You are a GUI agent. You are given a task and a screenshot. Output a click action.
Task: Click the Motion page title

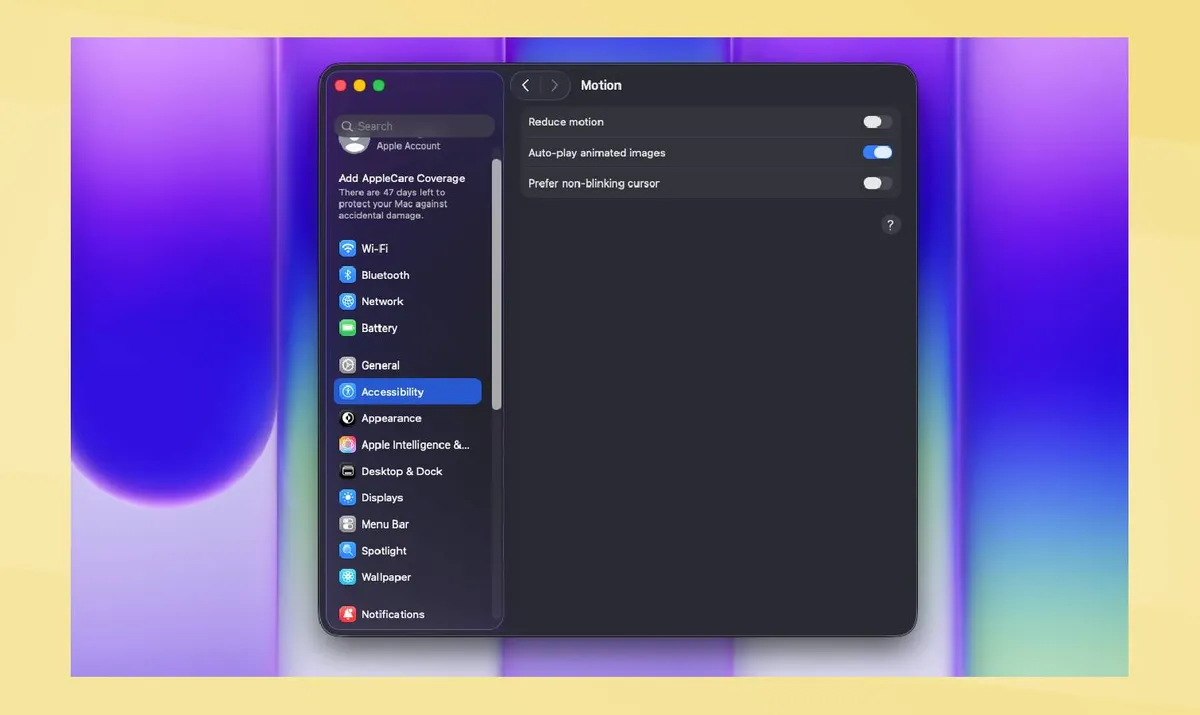[601, 86]
